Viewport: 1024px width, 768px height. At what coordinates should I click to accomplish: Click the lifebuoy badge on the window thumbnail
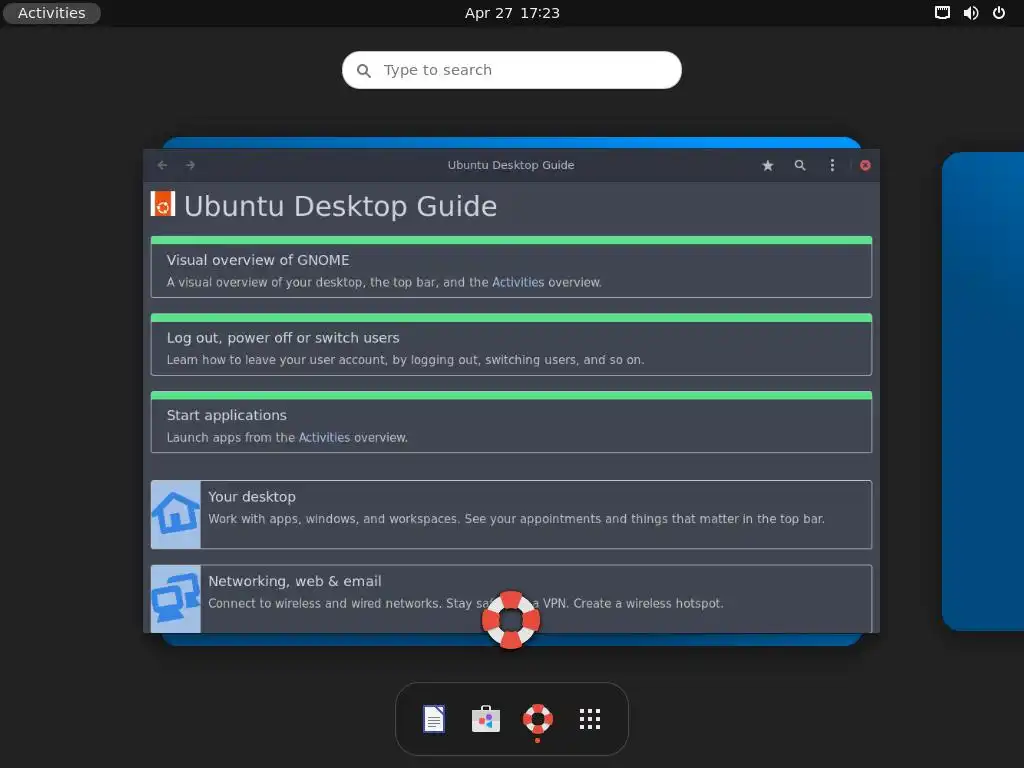coord(511,620)
